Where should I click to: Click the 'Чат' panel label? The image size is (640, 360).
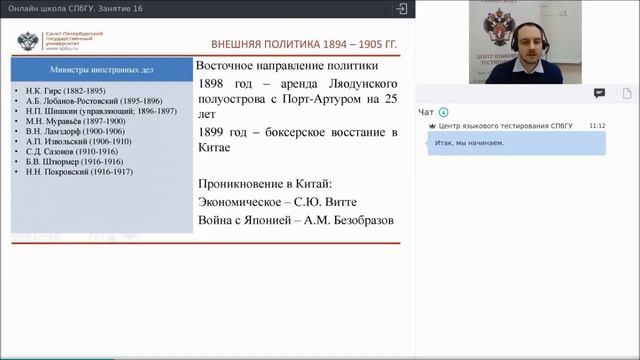(426, 112)
